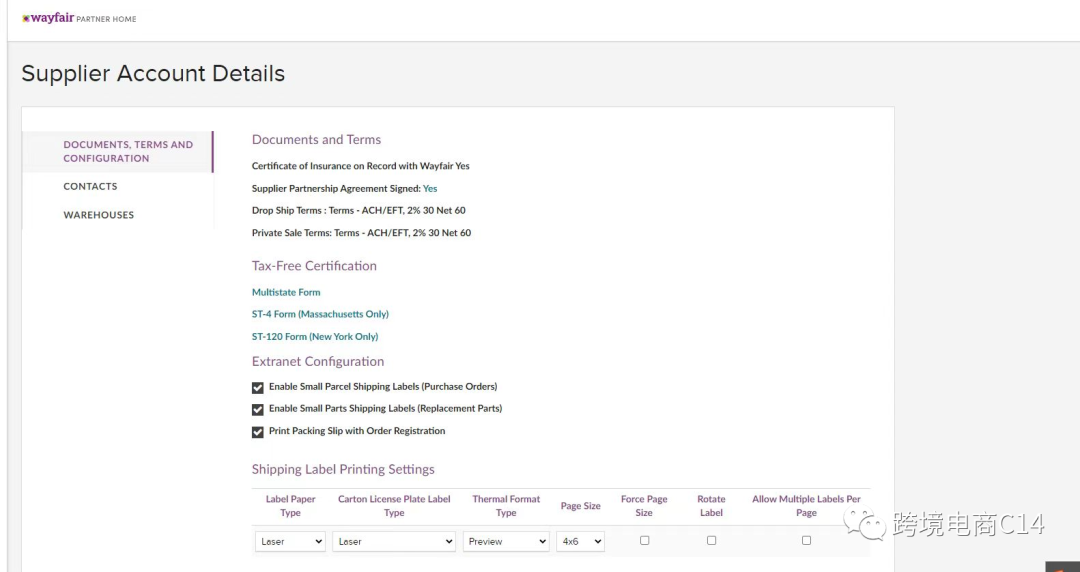The height and width of the screenshot is (572, 1080).
Task: Click the Supplier Account Details heading
Action: (x=153, y=74)
